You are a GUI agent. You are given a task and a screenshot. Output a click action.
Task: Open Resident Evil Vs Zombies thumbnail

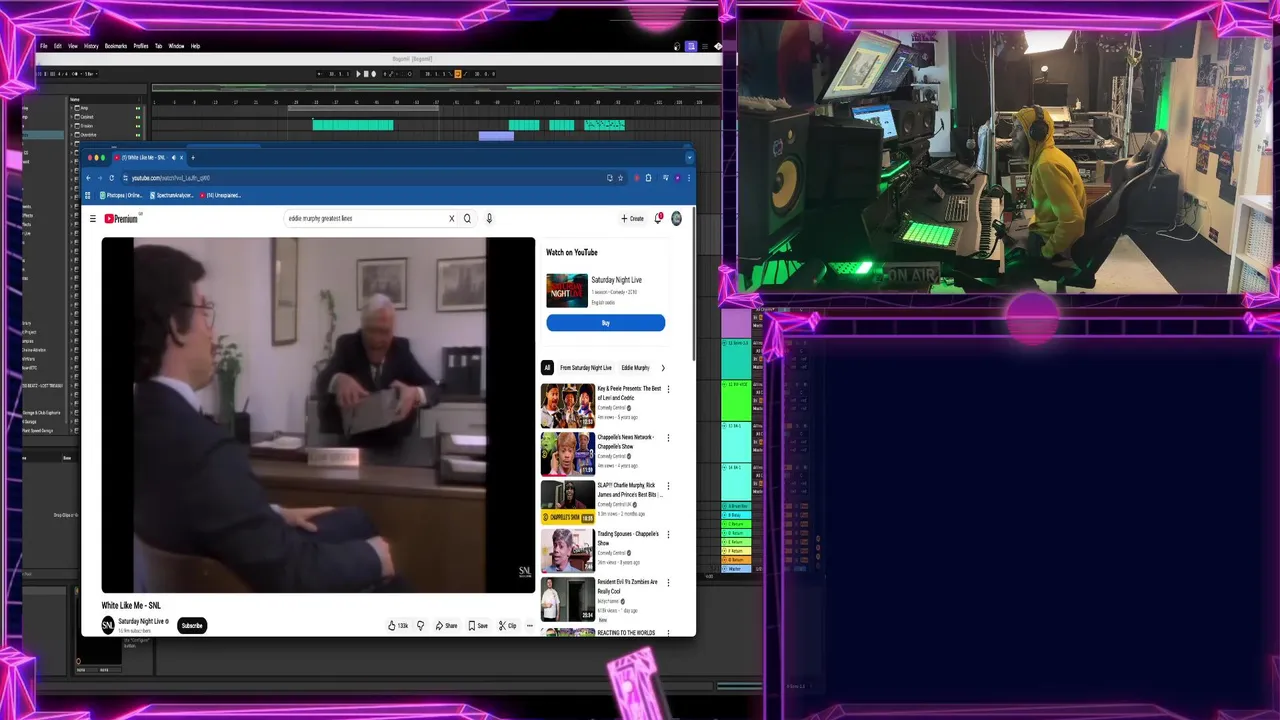click(567, 599)
